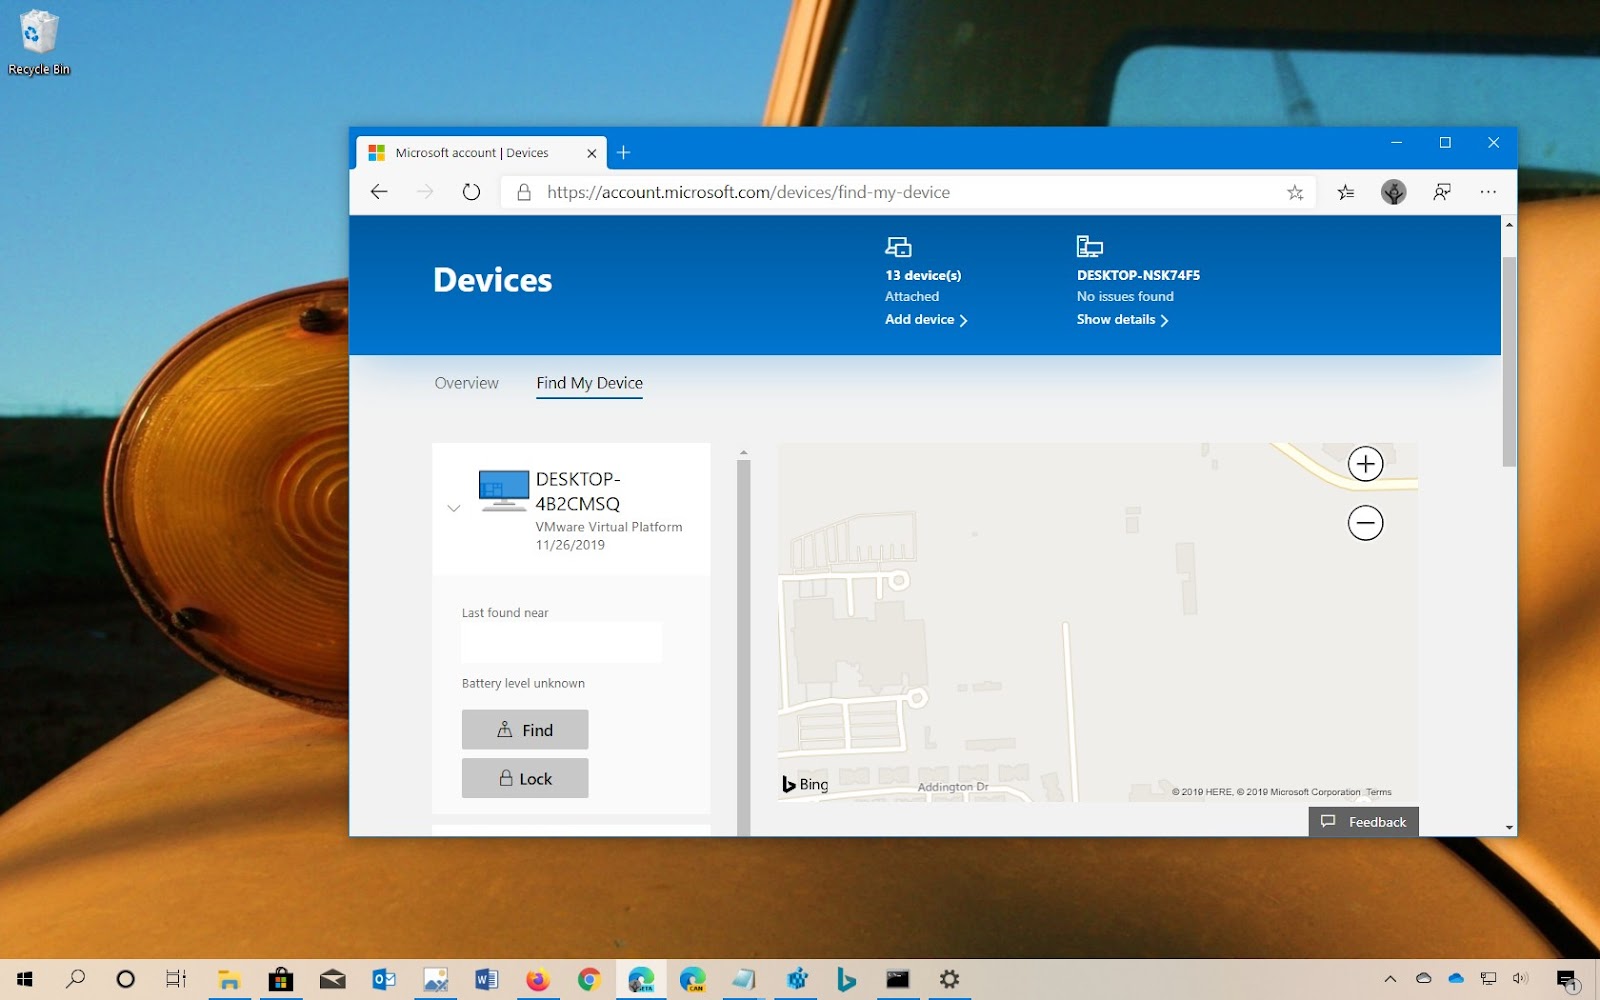Zoom out on the Bing map
The width and height of the screenshot is (1600, 1000).
[x=1365, y=522]
